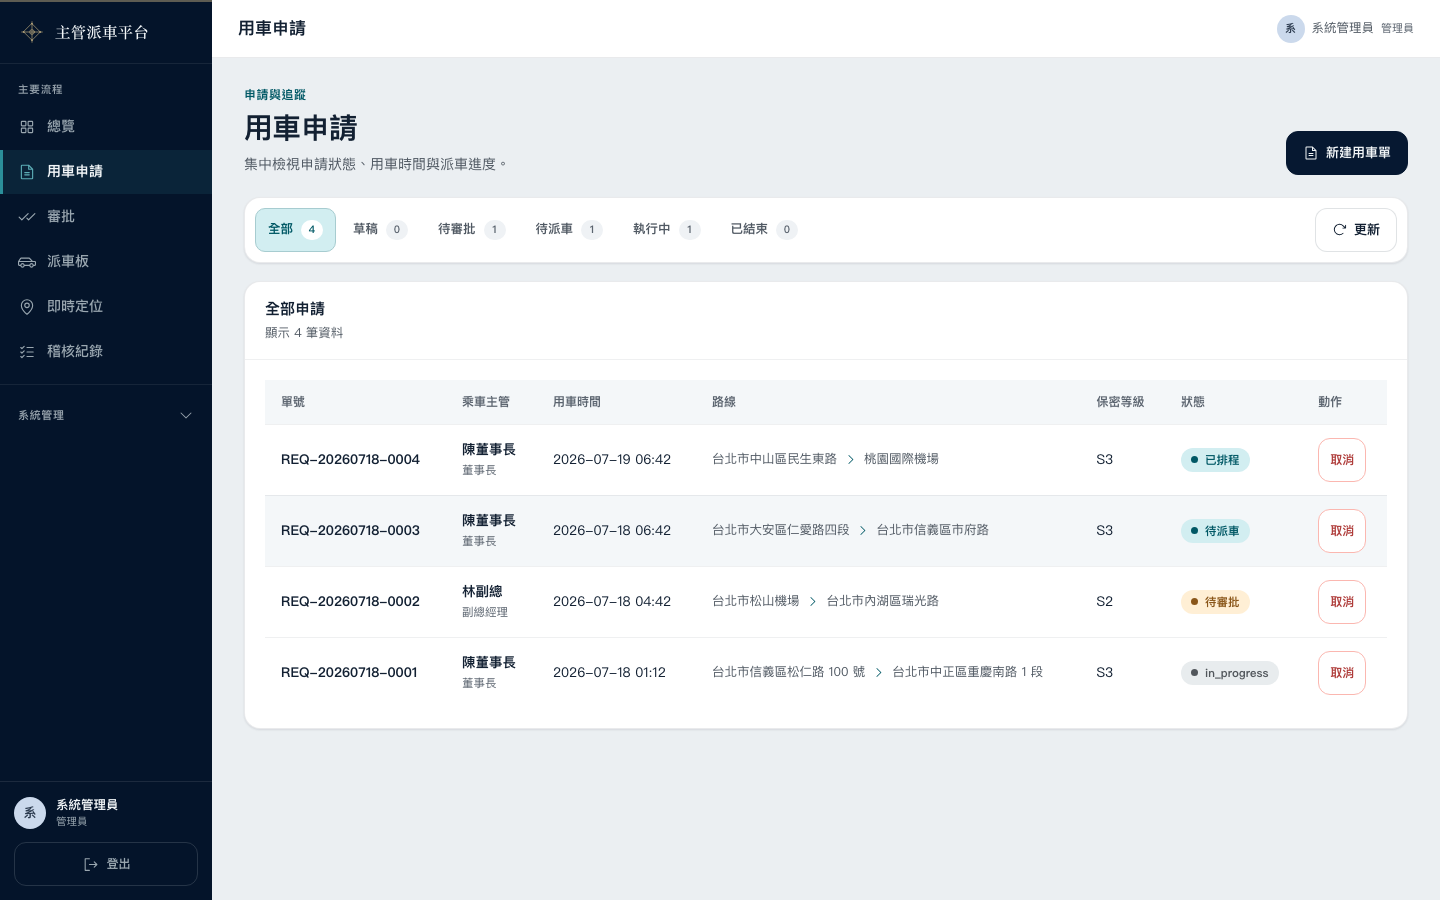The height and width of the screenshot is (900, 1440).
Task: Click the 用車申請 document icon in sidebar
Action: (x=27, y=172)
